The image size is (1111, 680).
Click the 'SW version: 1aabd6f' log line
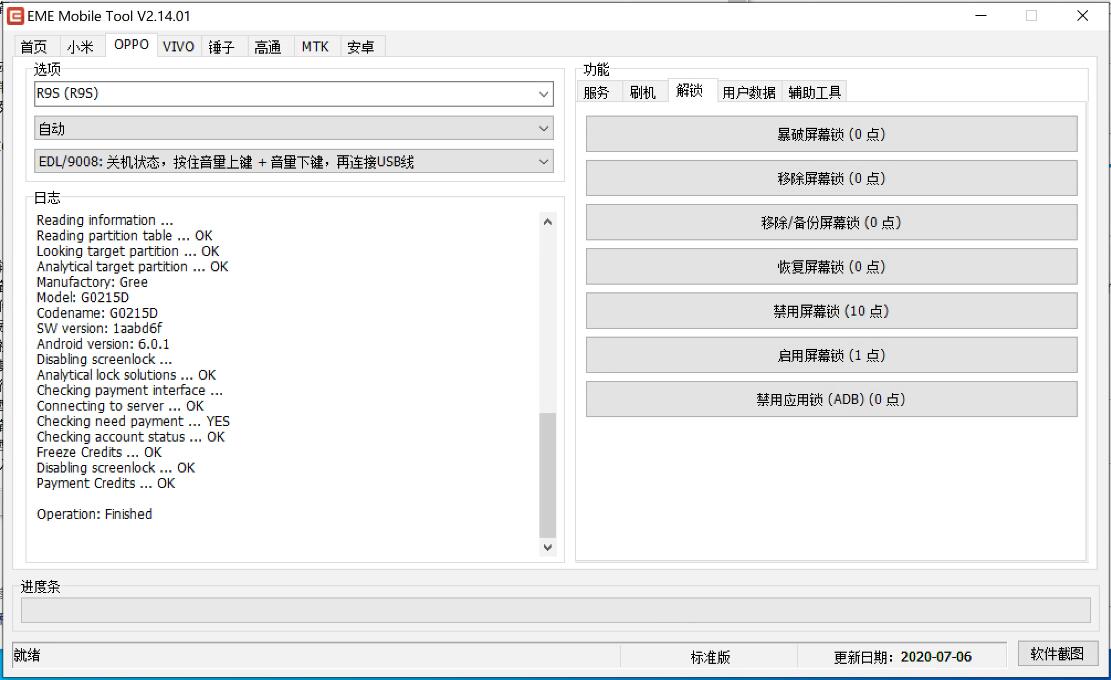tap(99, 329)
